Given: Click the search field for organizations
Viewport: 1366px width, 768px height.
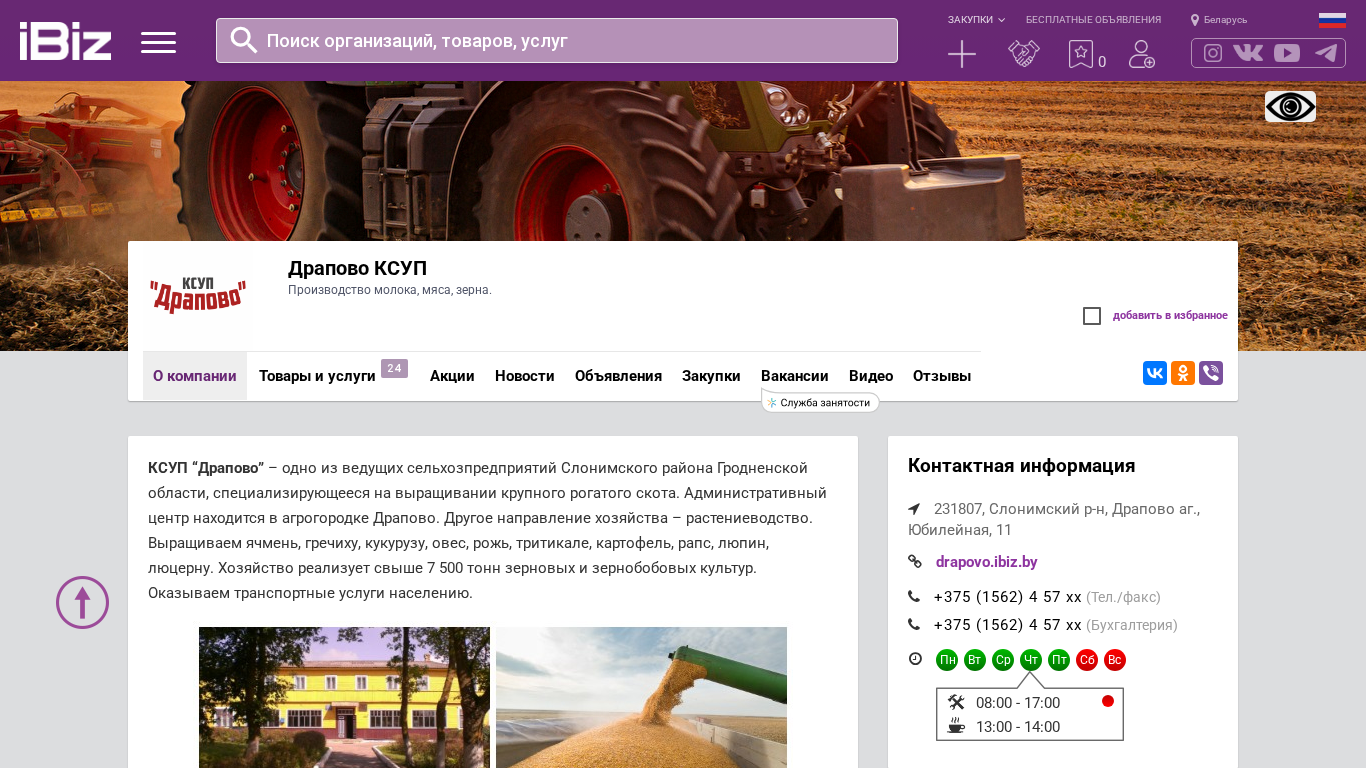Looking at the screenshot, I should (x=557, y=40).
